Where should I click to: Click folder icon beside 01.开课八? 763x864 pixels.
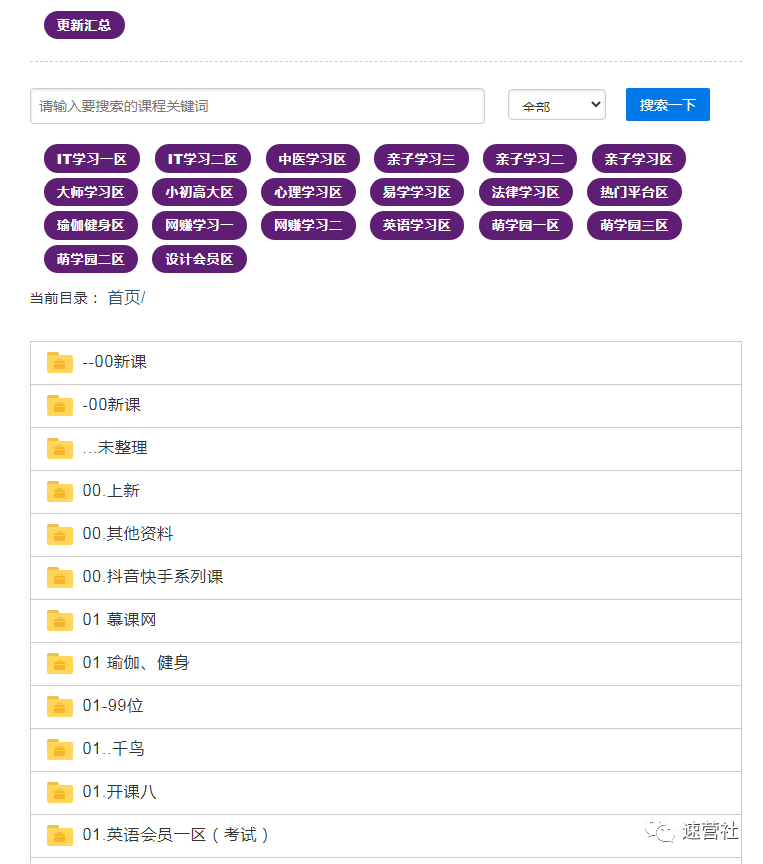(60, 792)
